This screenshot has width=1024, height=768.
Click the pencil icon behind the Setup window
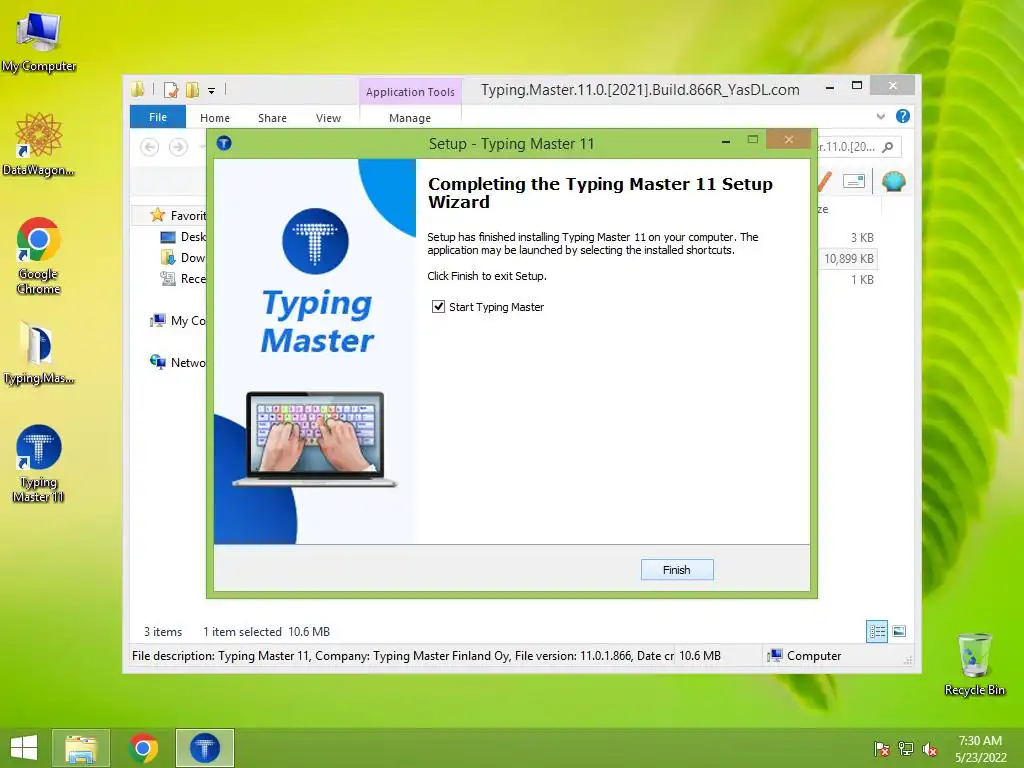pyautogui.click(x=825, y=181)
